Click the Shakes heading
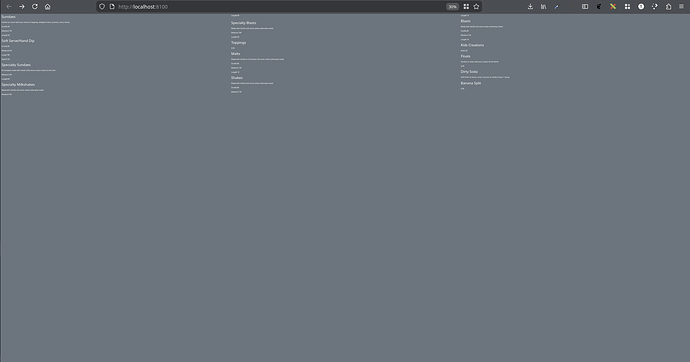 (237, 78)
